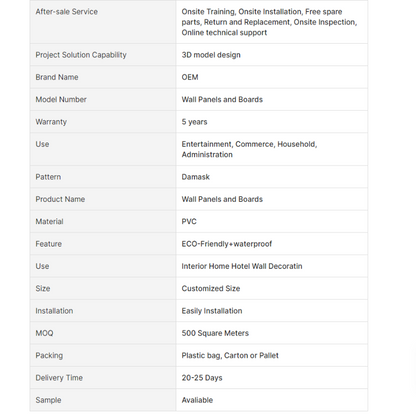Image resolution: width=416 pixels, height=416 pixels.
Task: Click the 20-25 Days delivery value
Action: [x=202, y=378]
